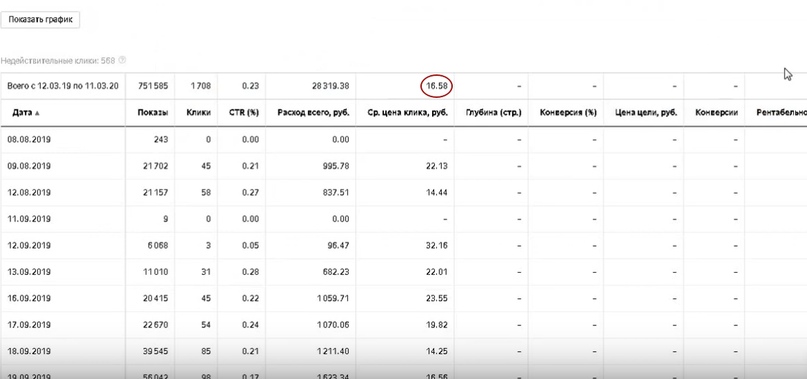
Task: Select spend value 1 070.06
Action: tap(334, 325)
